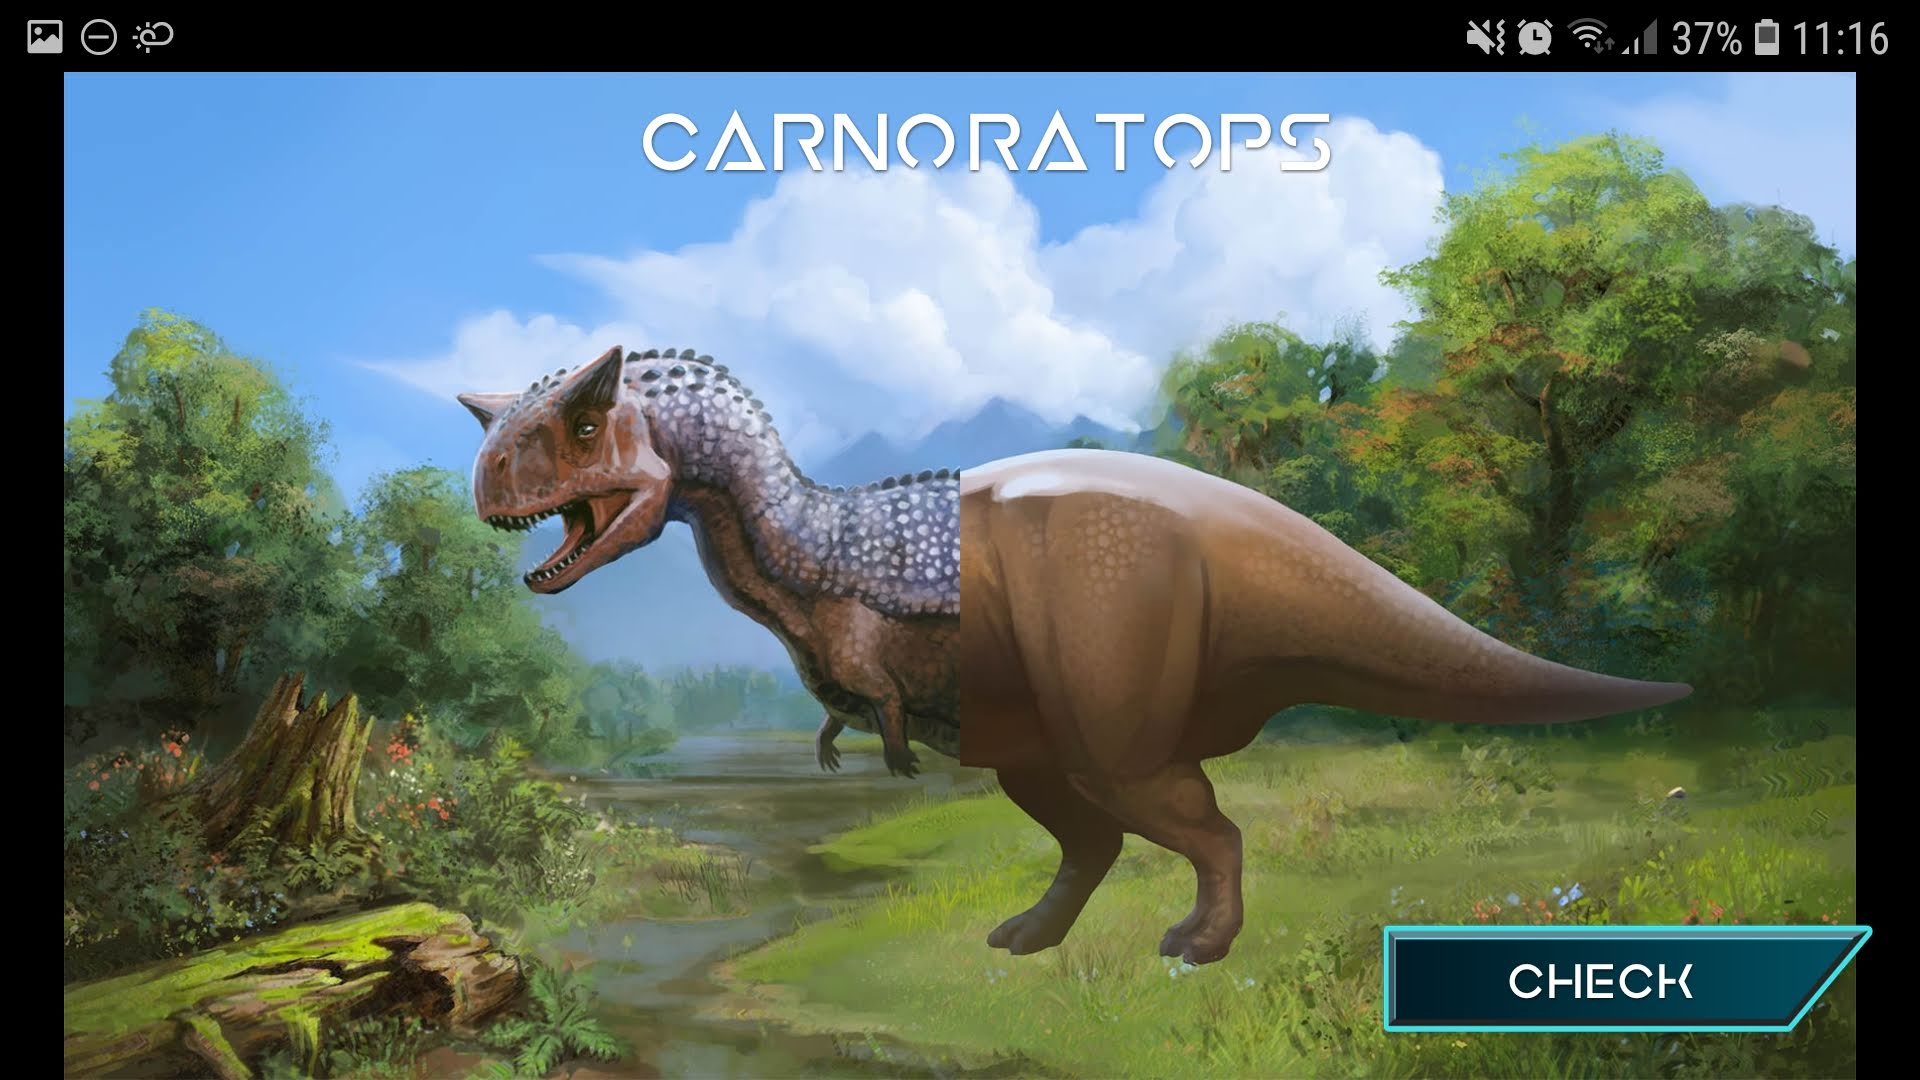Tap the weather sun-and-cloud notification icon
The height and width of the screenshot is (1080, 1920).
[x=153, y=38]
